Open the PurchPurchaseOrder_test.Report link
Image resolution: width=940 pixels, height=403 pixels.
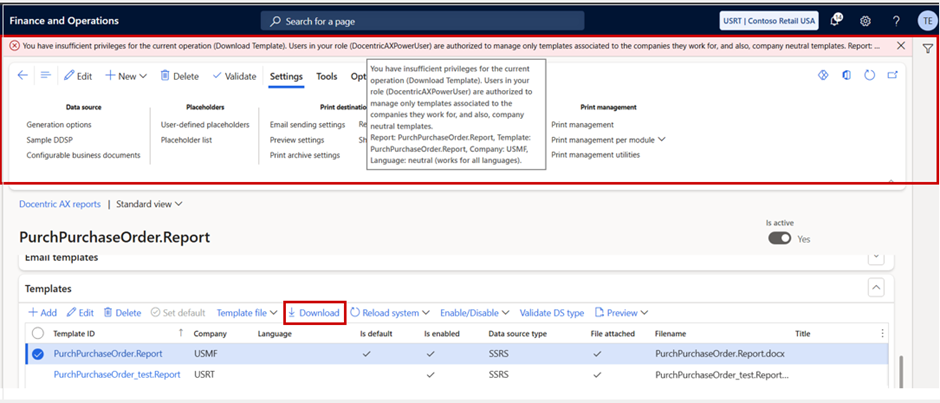[117, 375]
